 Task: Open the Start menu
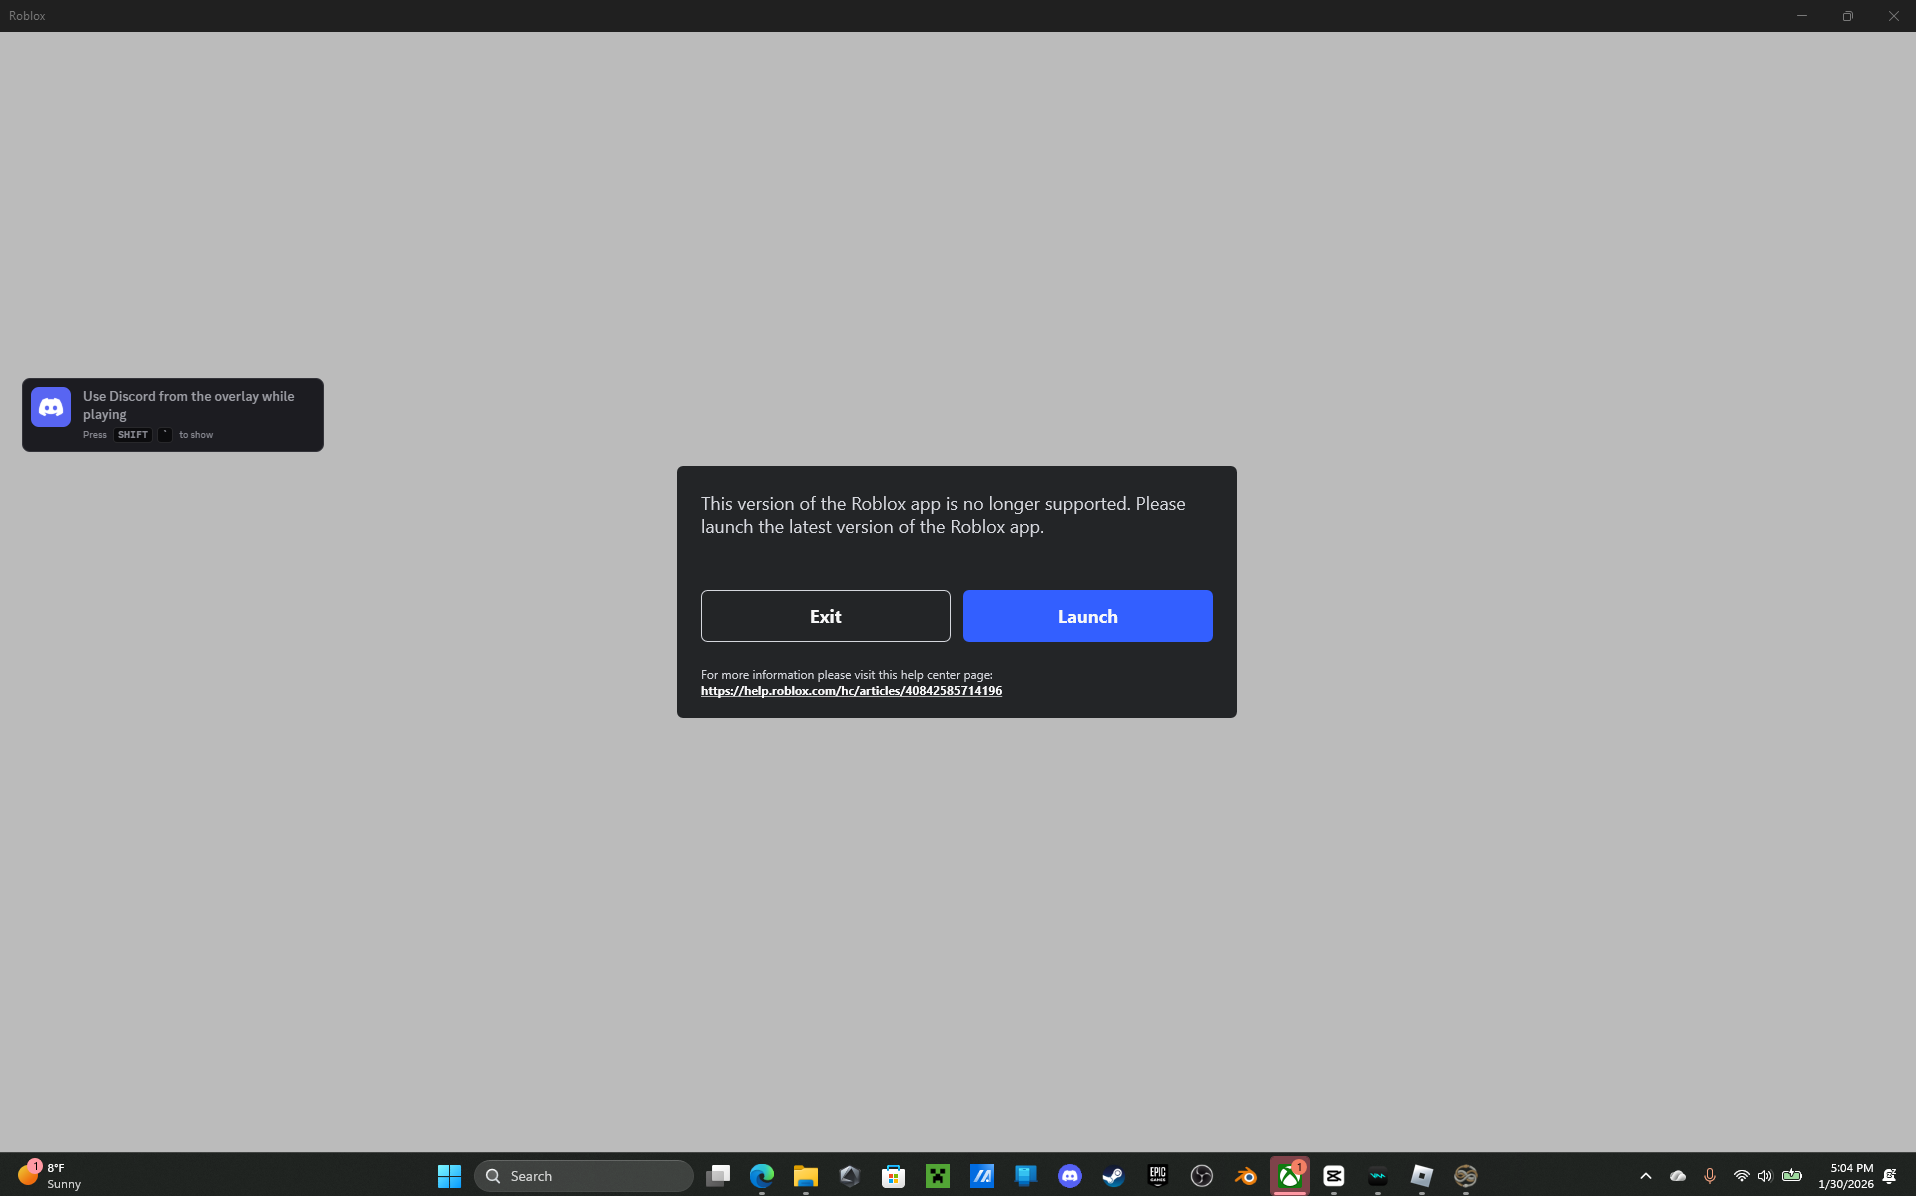(x=449, y=1176)
